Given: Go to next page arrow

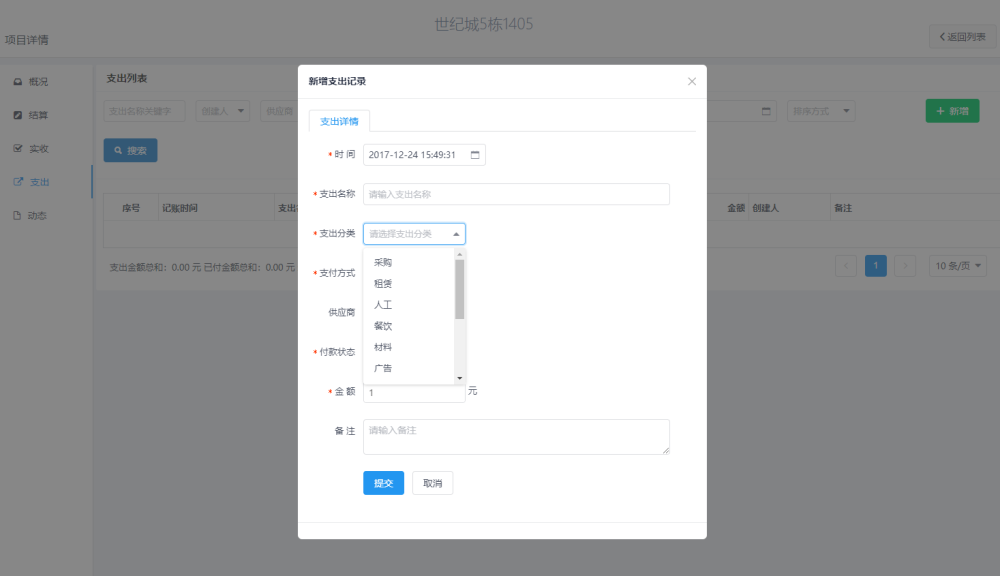Looking at the screenshot, I should pyautogui.click(x=905, y=266).
